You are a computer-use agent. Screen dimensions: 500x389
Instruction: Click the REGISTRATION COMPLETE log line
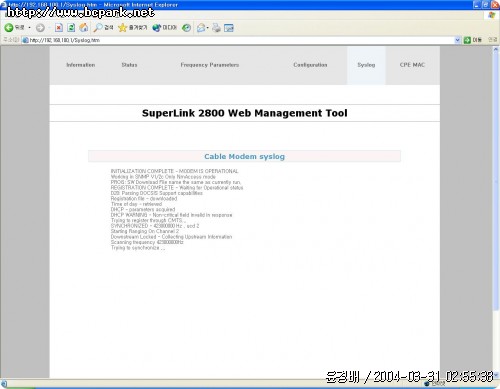177,188
